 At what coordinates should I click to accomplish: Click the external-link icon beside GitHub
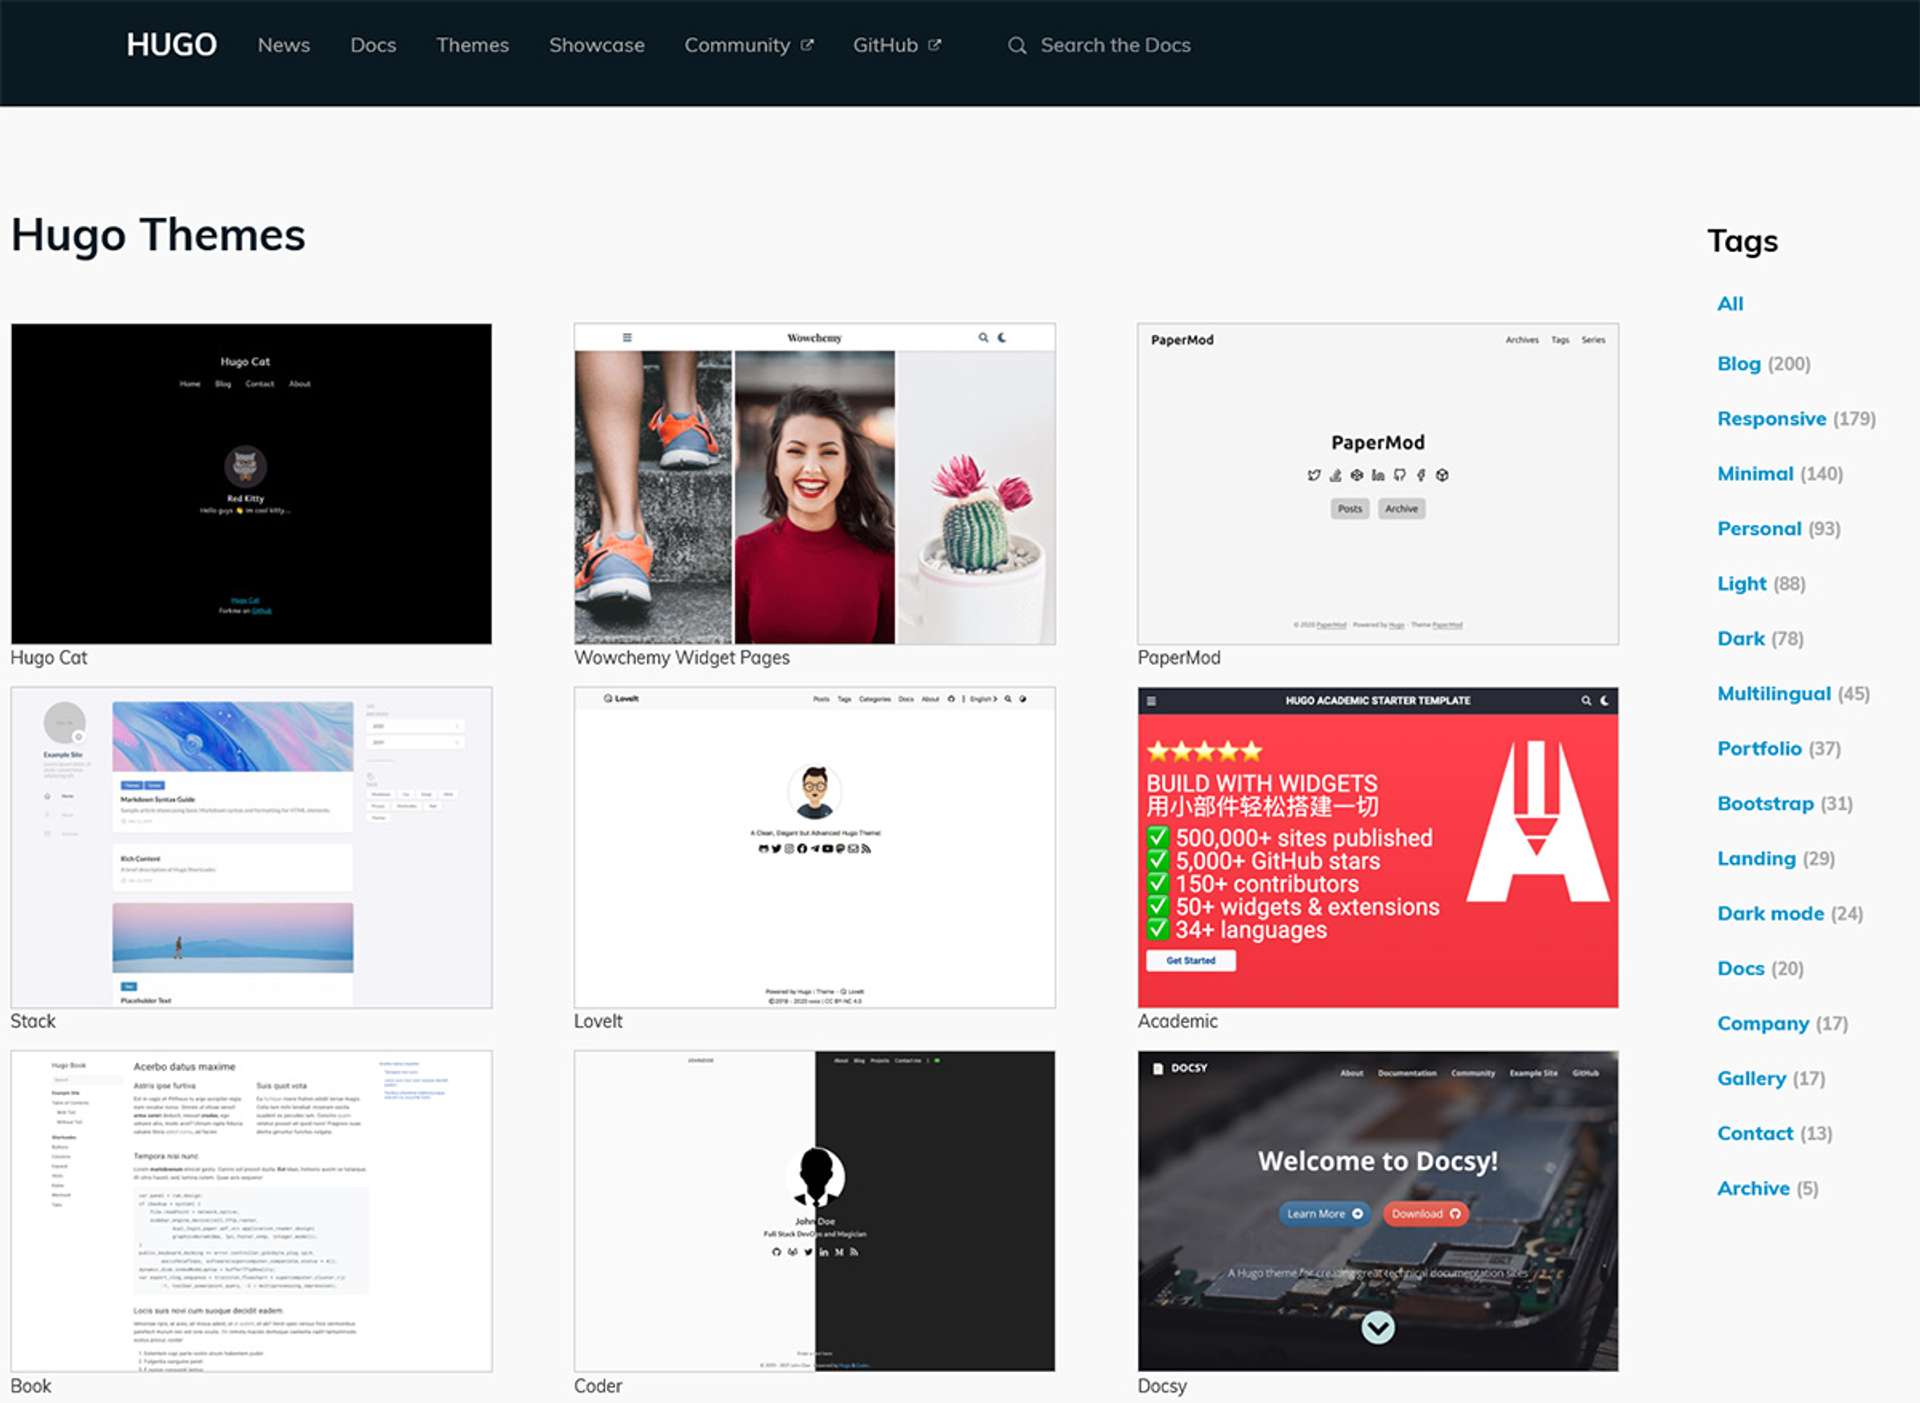tap(935, 44)
